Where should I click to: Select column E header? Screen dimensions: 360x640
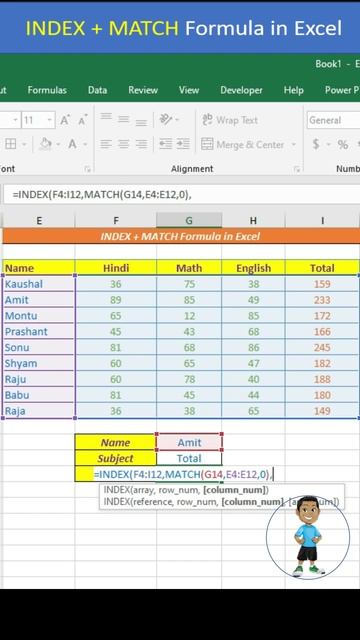click(39, 220)
